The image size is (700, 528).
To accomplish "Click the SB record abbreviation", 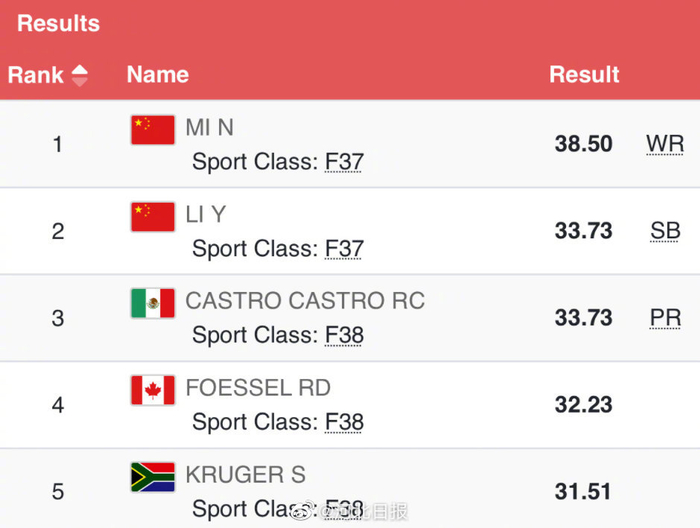I will [665, 231].
